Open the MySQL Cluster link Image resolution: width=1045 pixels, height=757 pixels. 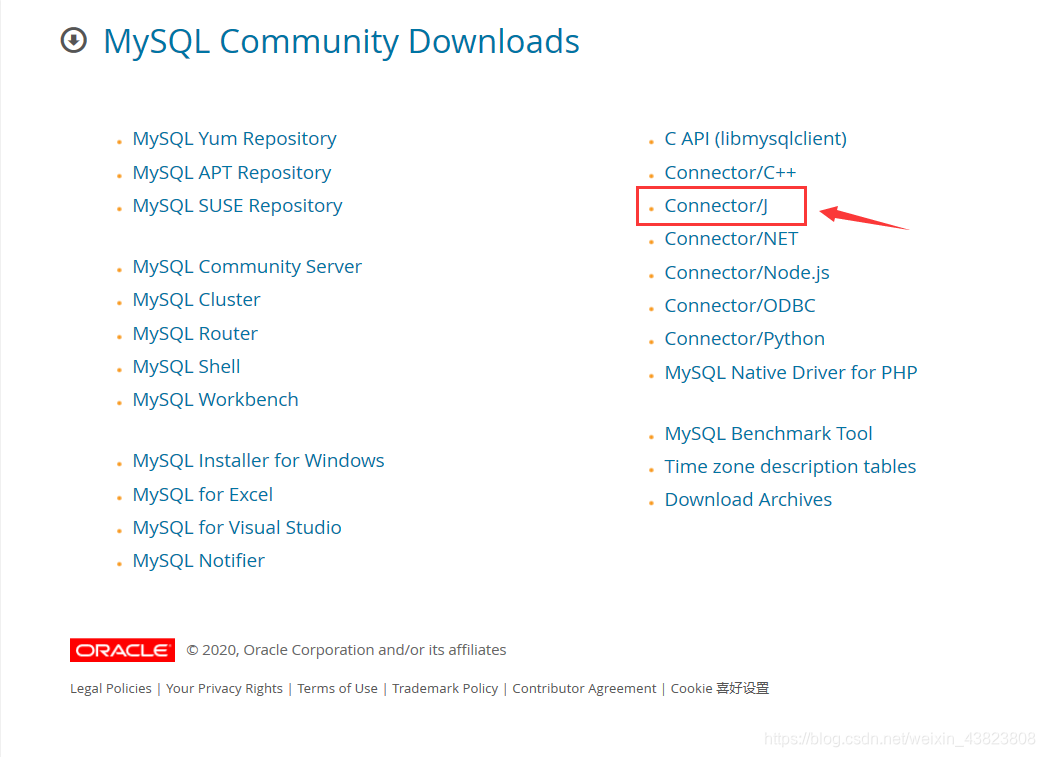197,300
